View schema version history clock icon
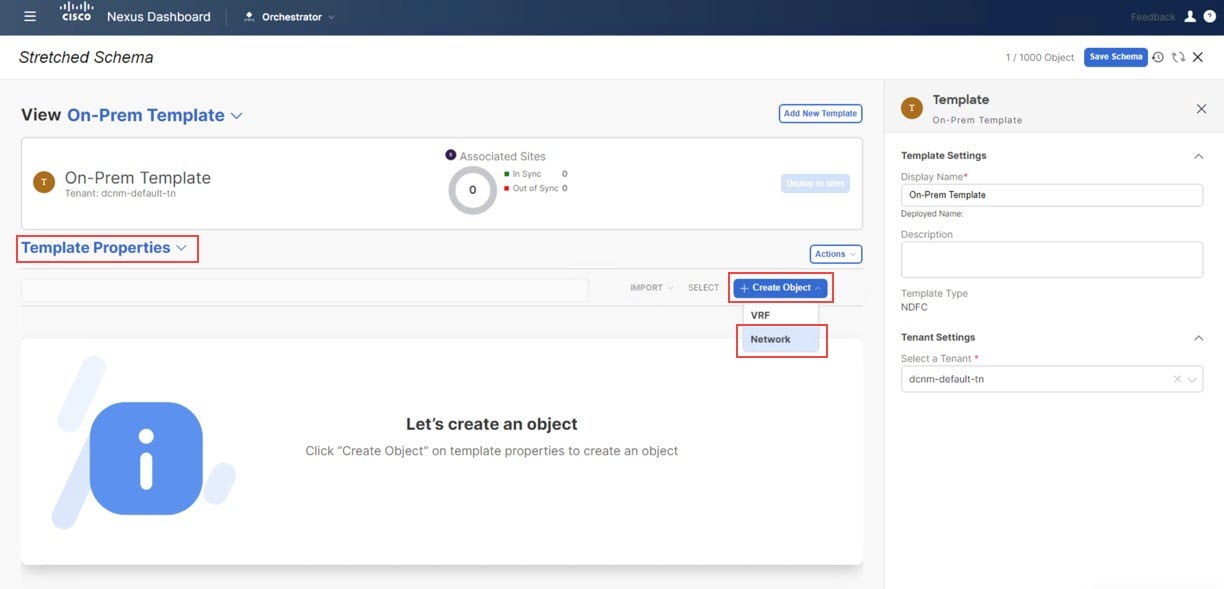 coord(1158,57)
